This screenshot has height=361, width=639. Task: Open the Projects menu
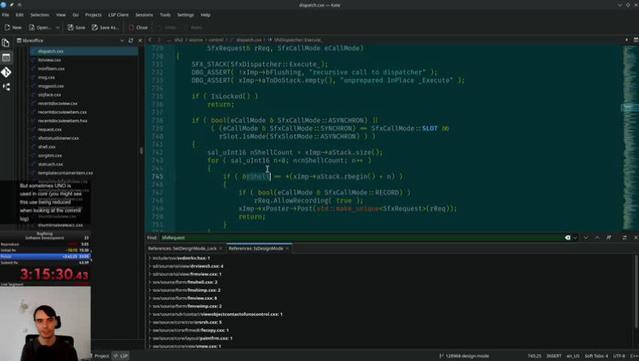coord(93,15)
